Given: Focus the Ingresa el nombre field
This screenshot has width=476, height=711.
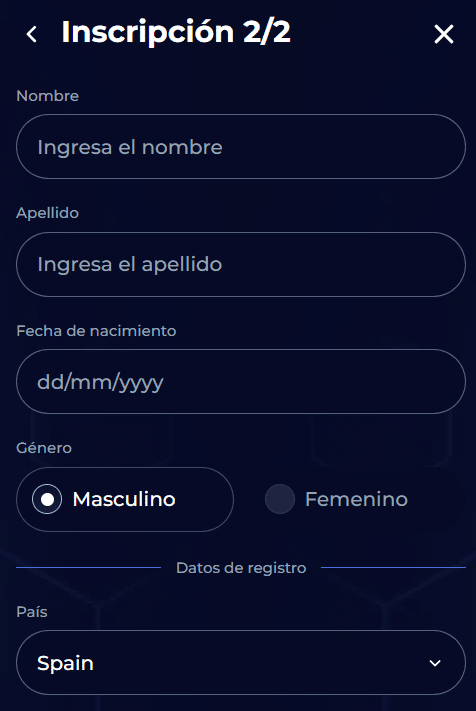Looking at the screenshot, I should tap(241, 146).
